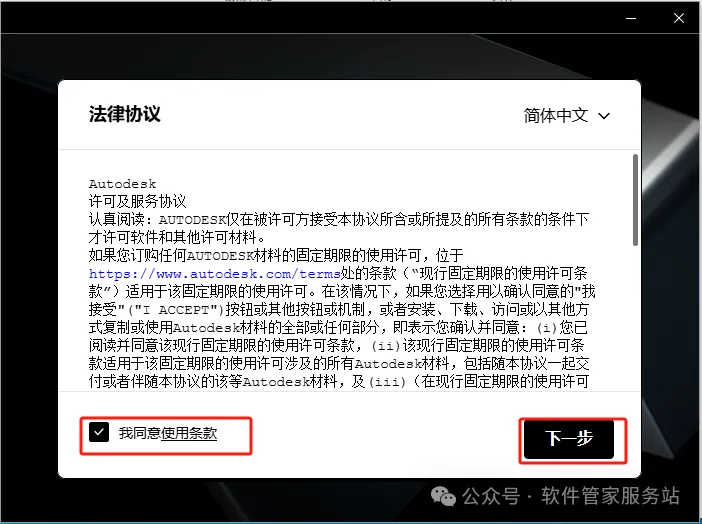Minimize the installer window
Screen dimensions: 702x524
[x=631, y=18]
